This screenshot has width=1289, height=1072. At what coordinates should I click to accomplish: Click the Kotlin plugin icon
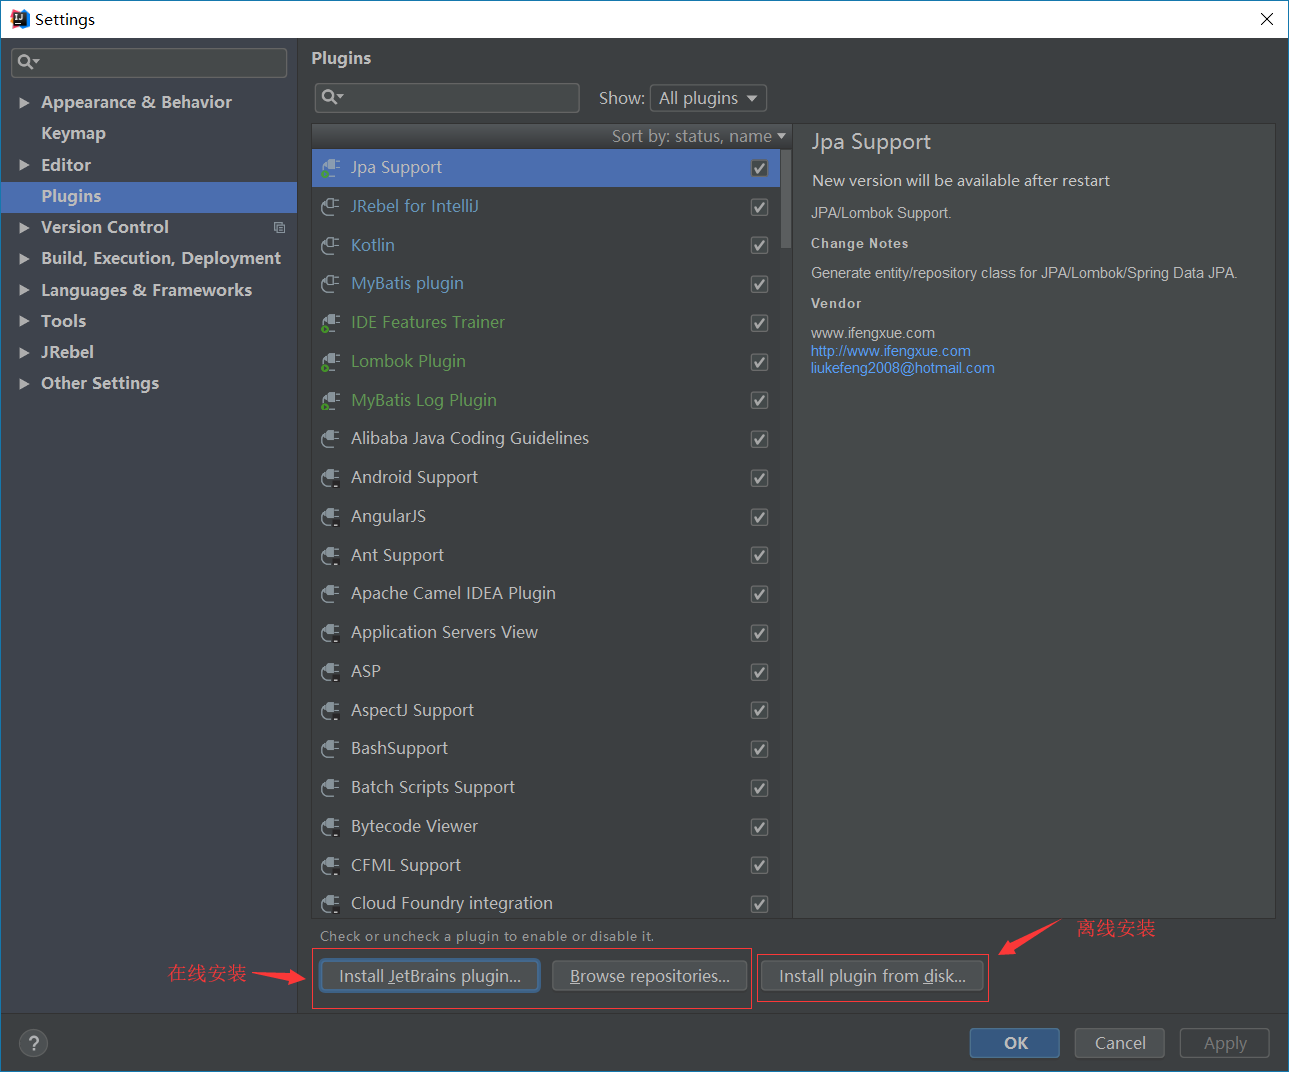(x=330, y=246)
